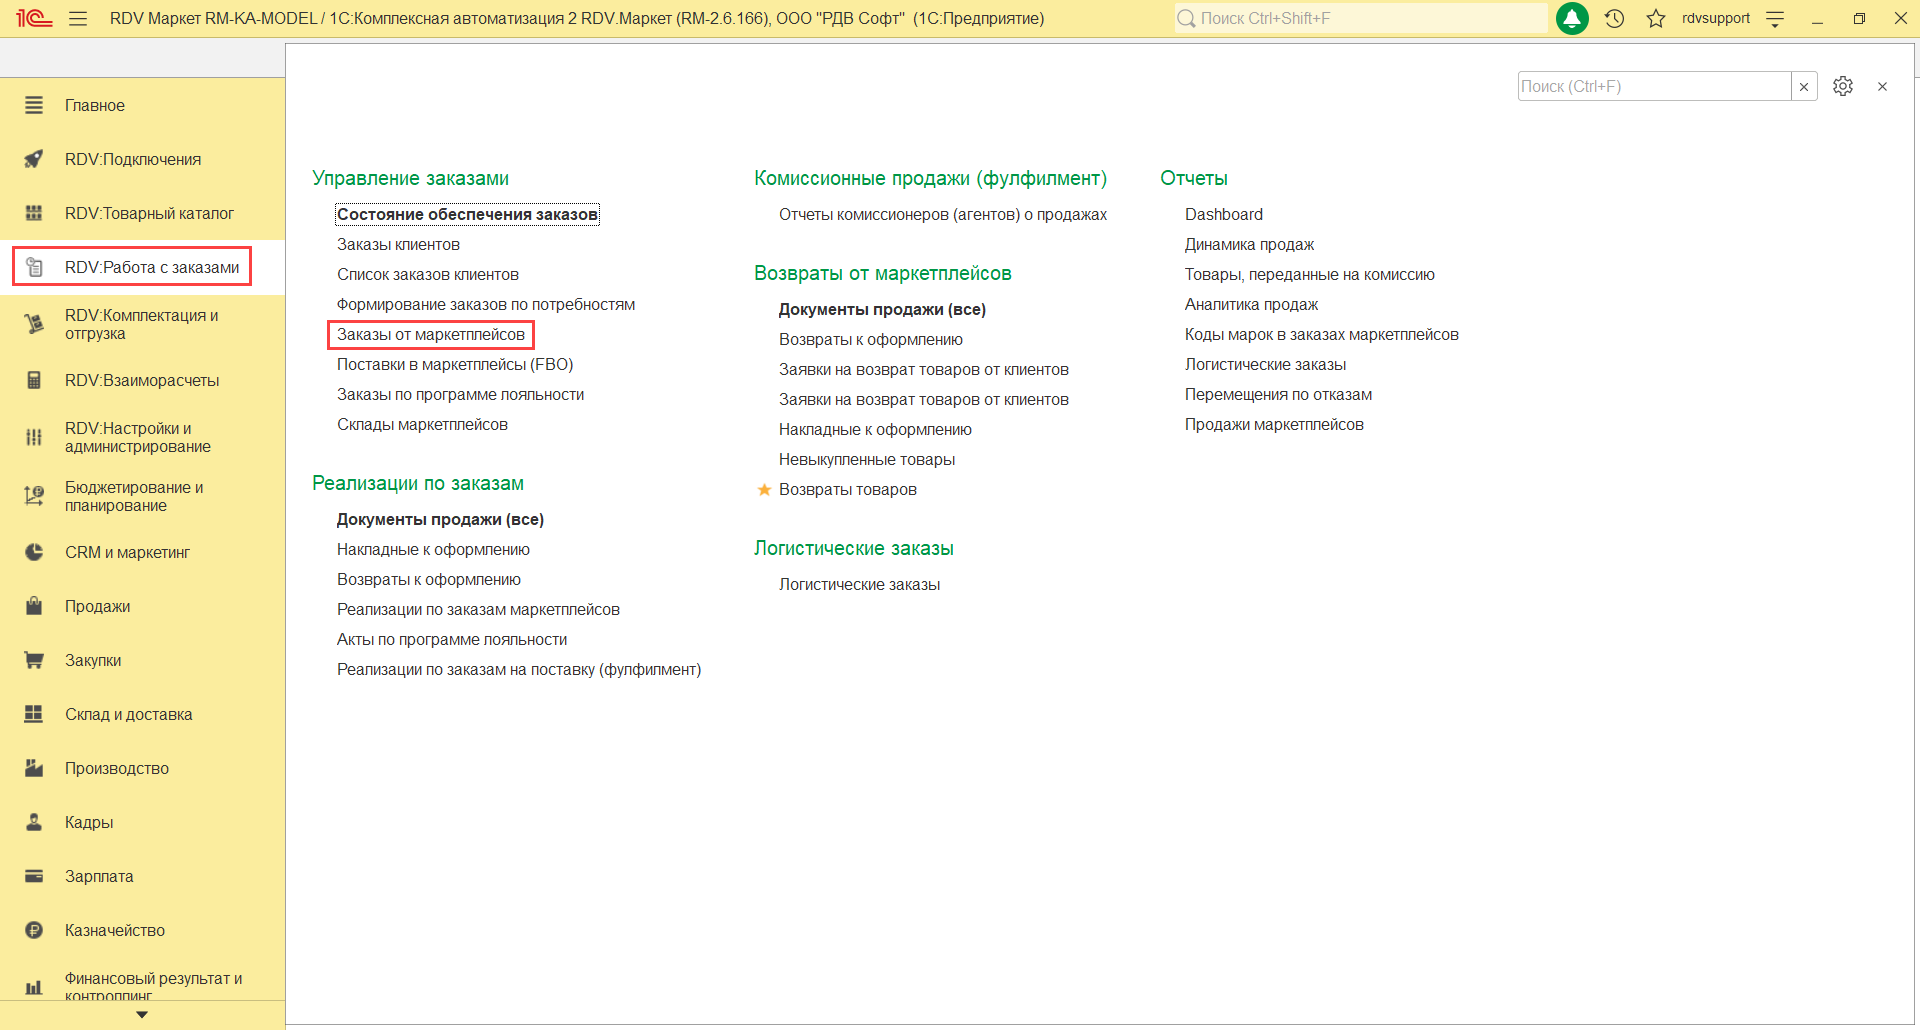
Task: Open the section panel settings gear
Action: pyautogui.click(x=1843, y=86)
